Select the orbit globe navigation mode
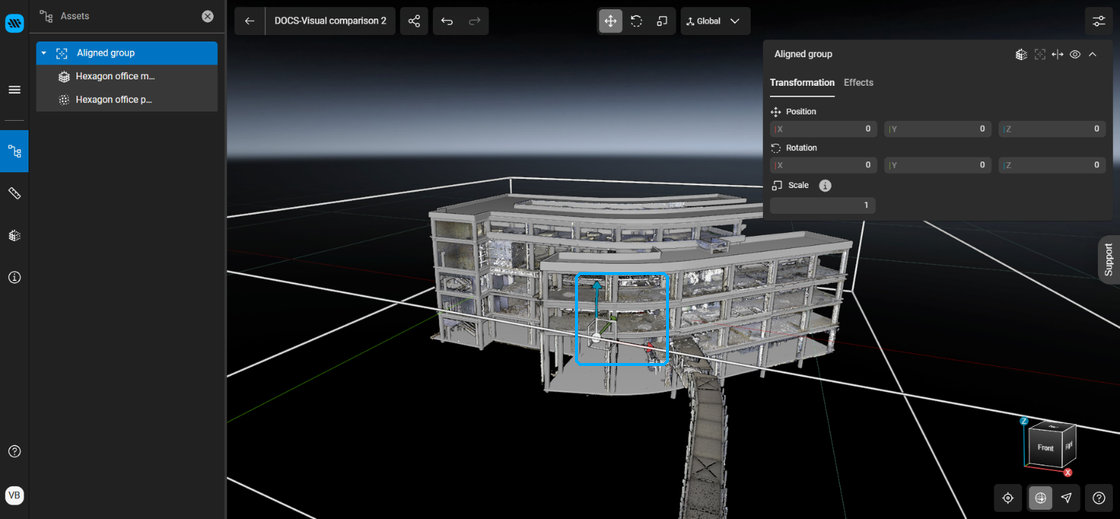This screenshot has width=1120, height=519. click(1040, 498)
